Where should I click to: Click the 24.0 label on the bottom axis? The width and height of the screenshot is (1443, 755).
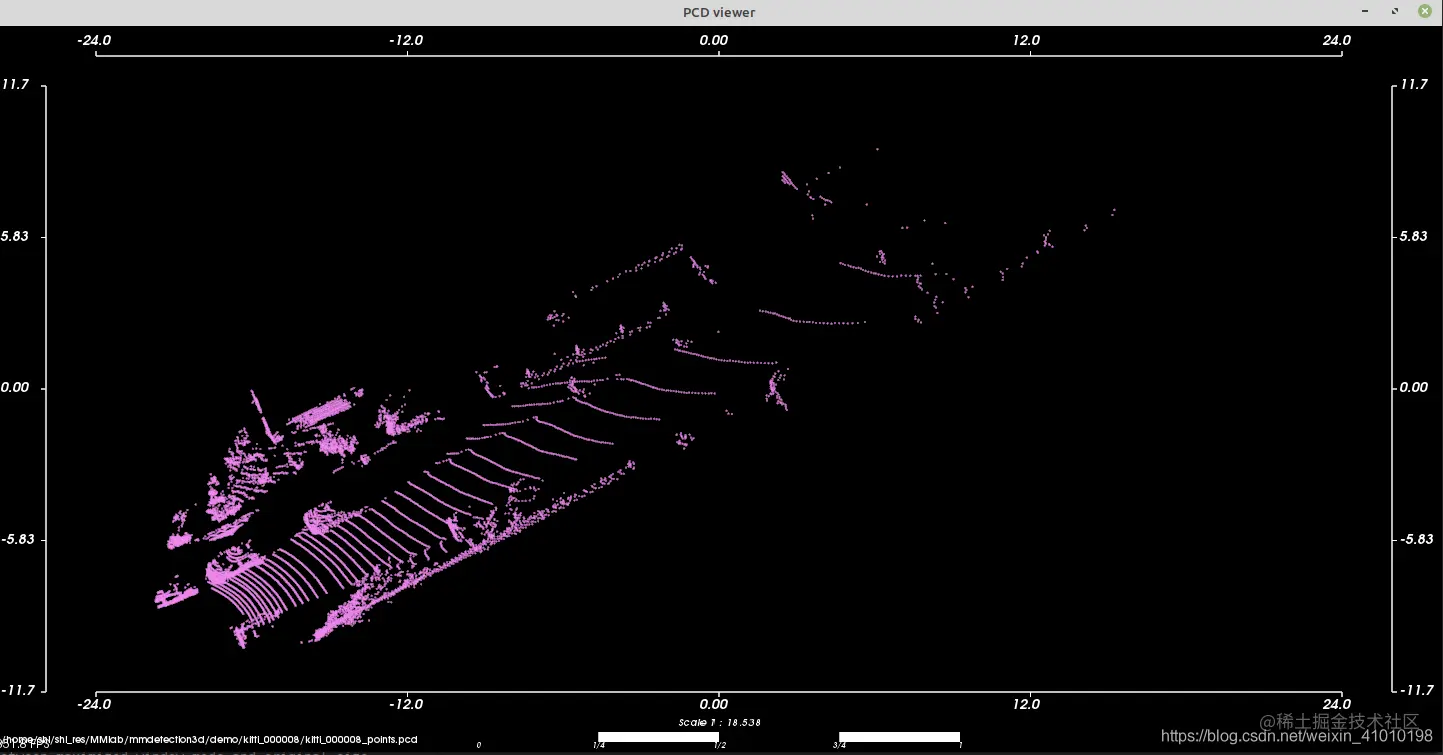point(1337,703)
